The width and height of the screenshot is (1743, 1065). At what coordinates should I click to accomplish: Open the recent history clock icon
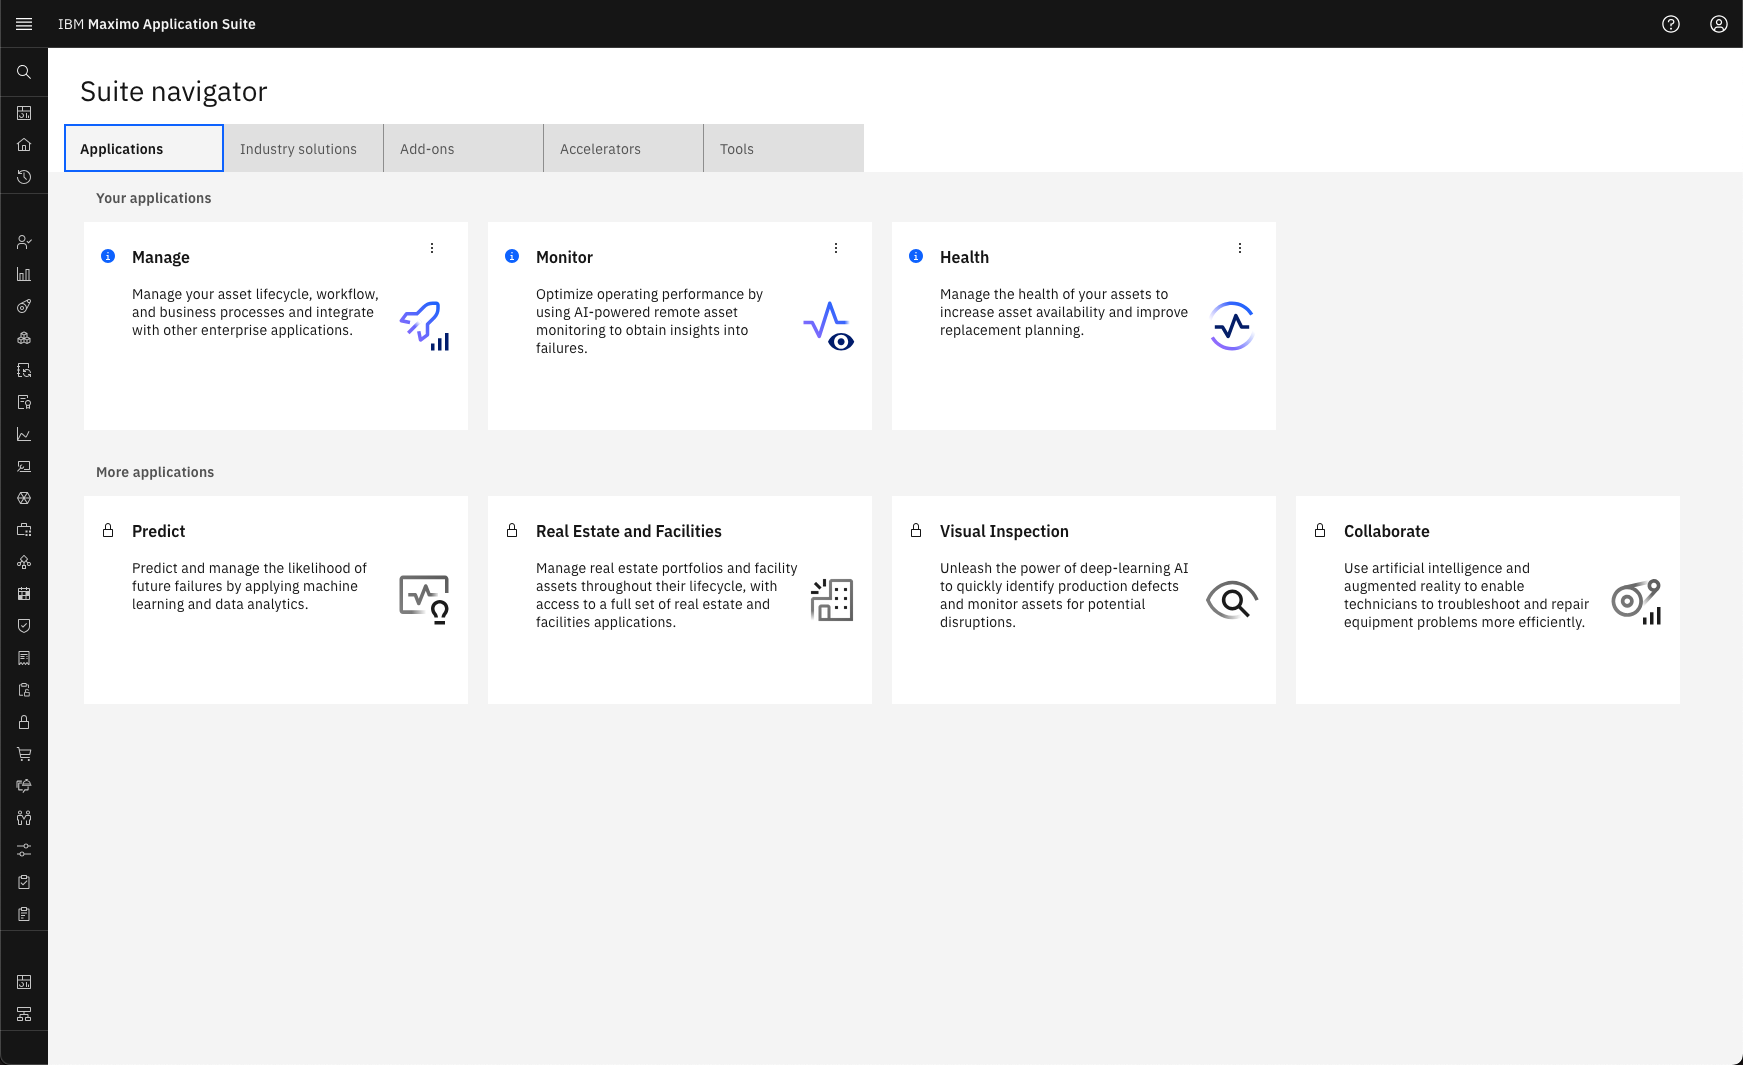(24, 177)
